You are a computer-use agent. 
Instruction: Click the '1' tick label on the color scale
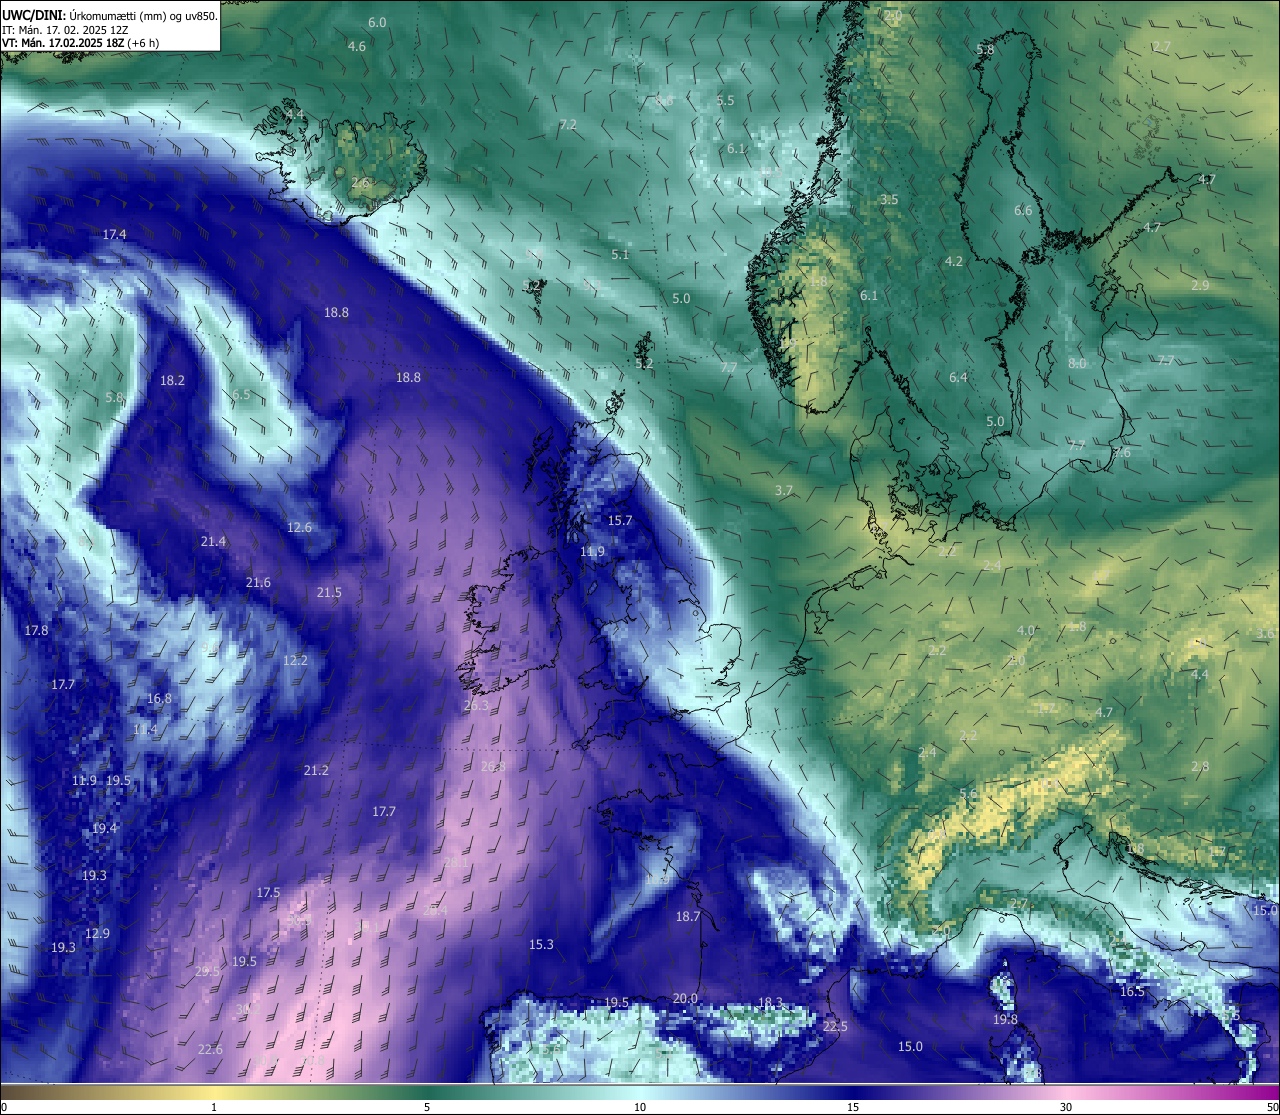pos(214,1106)
